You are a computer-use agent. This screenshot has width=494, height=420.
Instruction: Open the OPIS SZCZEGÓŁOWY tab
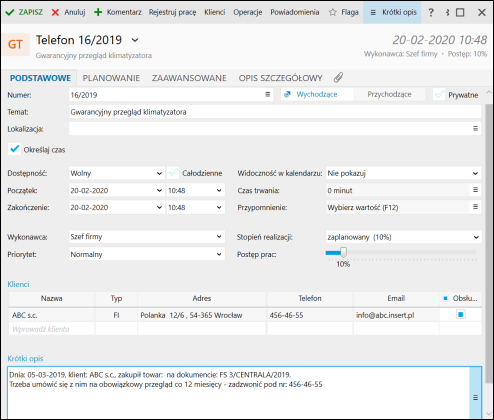coord(280,78)
